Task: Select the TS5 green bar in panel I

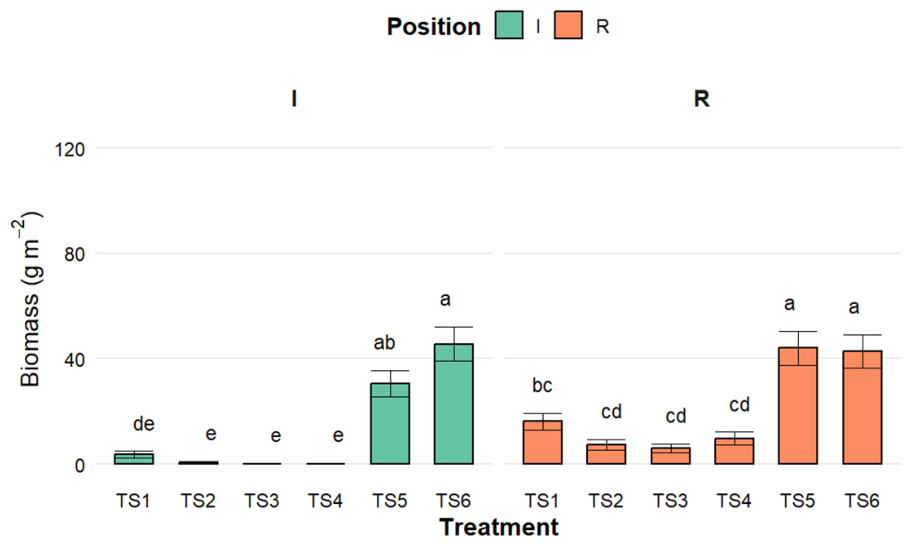Action: (390, 424)
